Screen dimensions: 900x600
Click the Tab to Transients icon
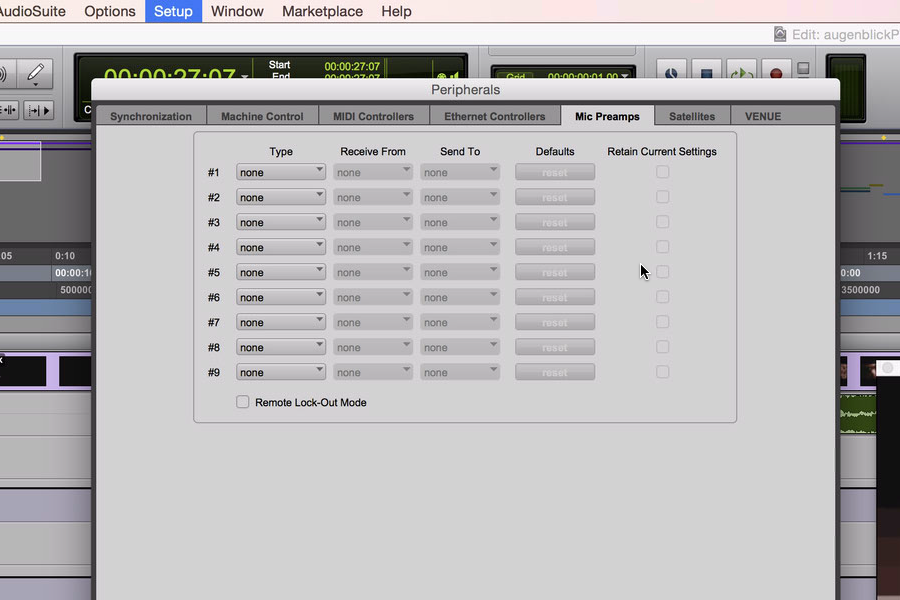coord(39,110)
